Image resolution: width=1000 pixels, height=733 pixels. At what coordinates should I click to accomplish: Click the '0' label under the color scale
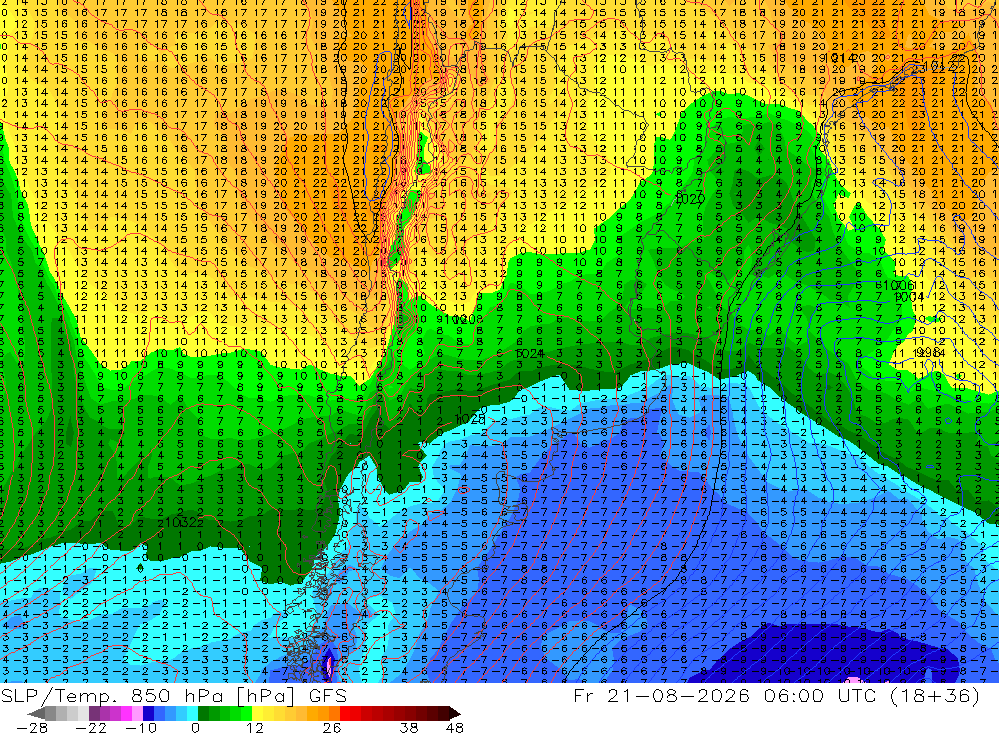[195, 727]
